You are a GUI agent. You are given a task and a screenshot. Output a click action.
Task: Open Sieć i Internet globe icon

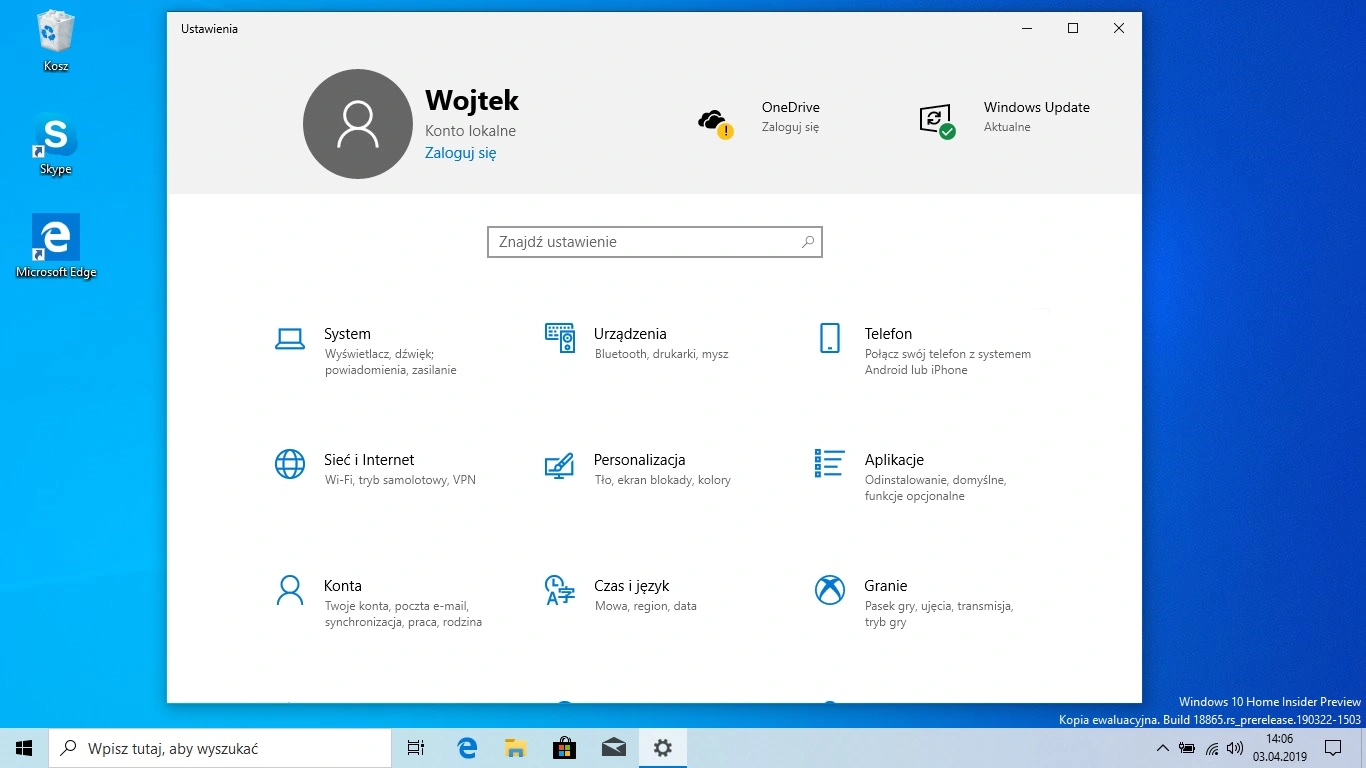click(x=290, y=464)
